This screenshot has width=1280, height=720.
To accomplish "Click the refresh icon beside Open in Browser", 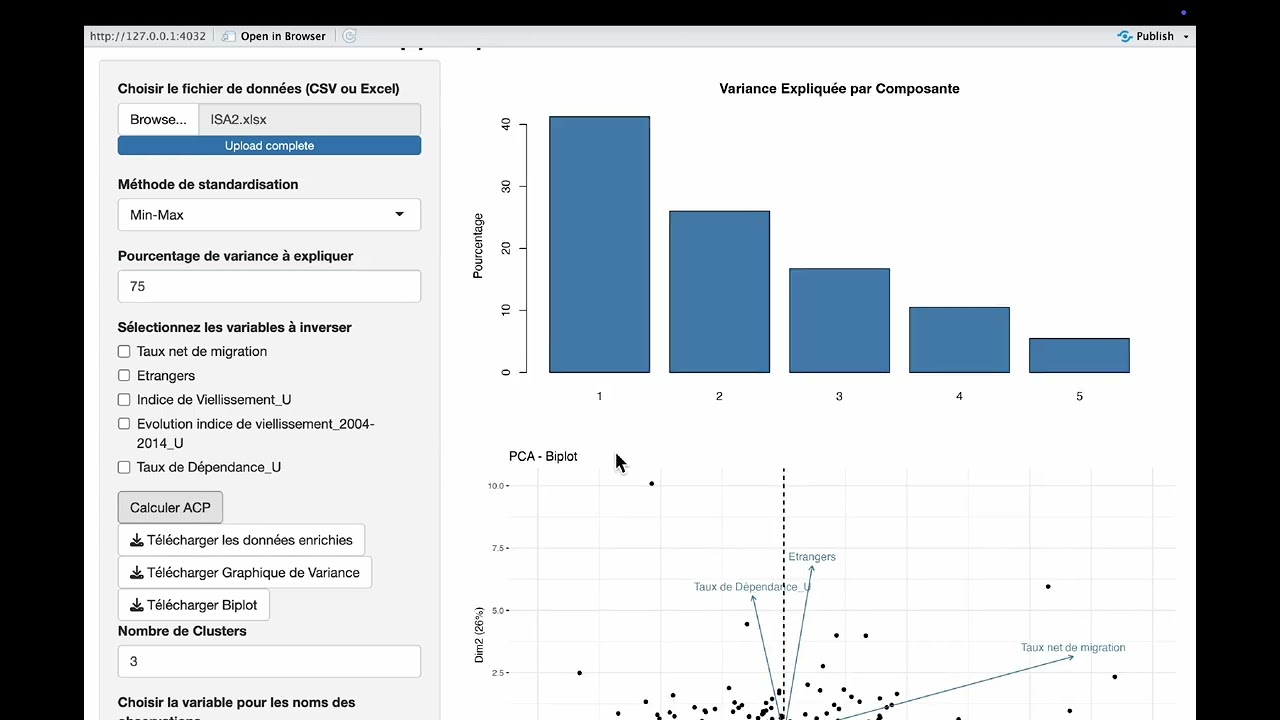I will point(349,36).
